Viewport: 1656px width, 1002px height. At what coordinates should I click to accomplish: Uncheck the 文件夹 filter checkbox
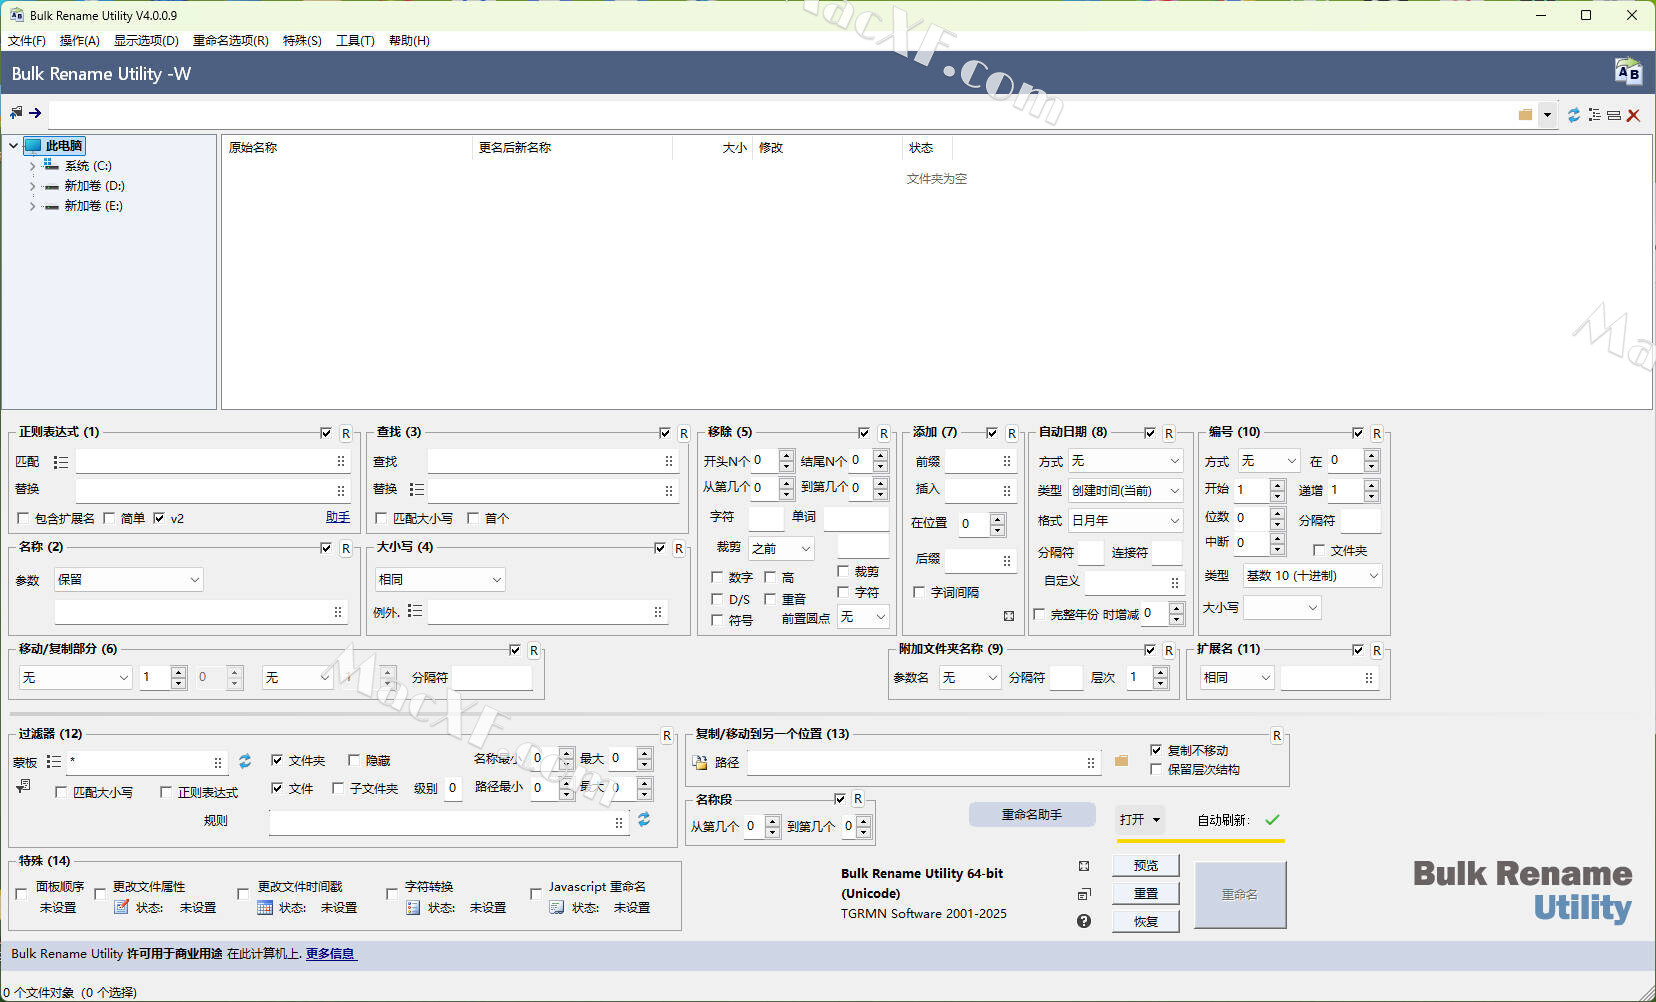(277, 760)
